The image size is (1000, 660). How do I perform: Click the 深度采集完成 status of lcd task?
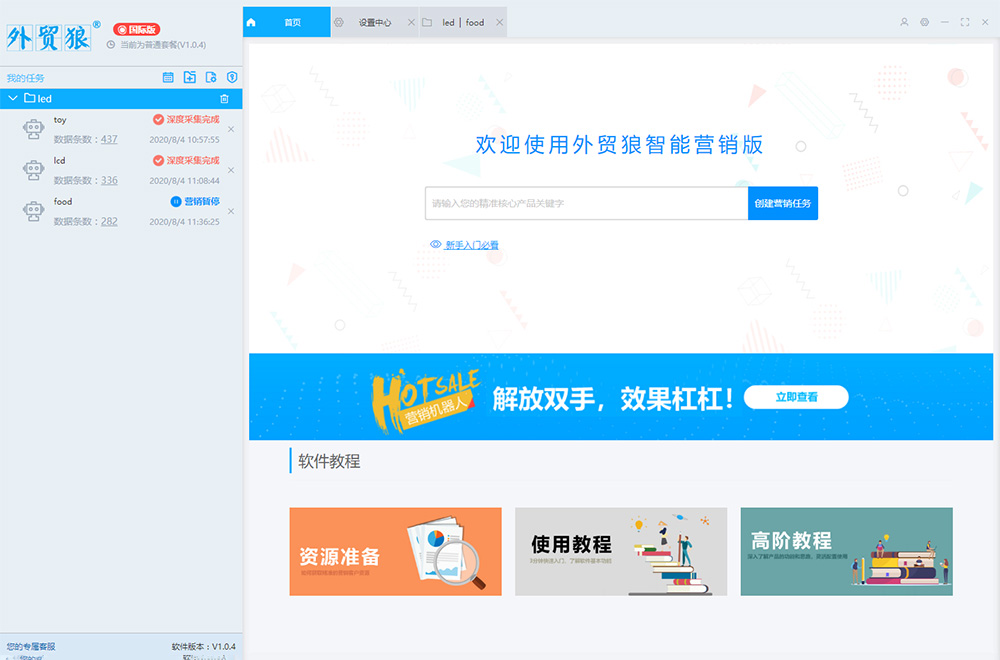(193, 160)
